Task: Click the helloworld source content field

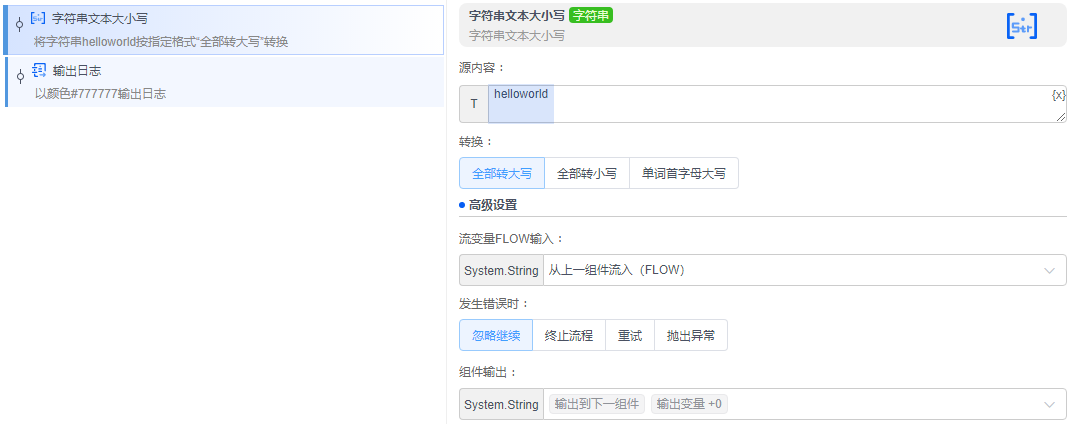Action: click(x=777, y=104)
